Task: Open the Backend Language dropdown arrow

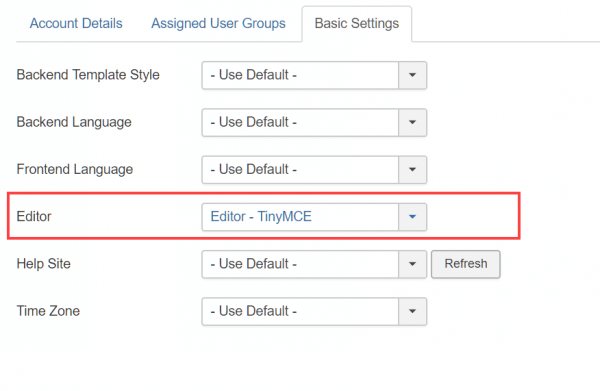Action: click(412, 122)
